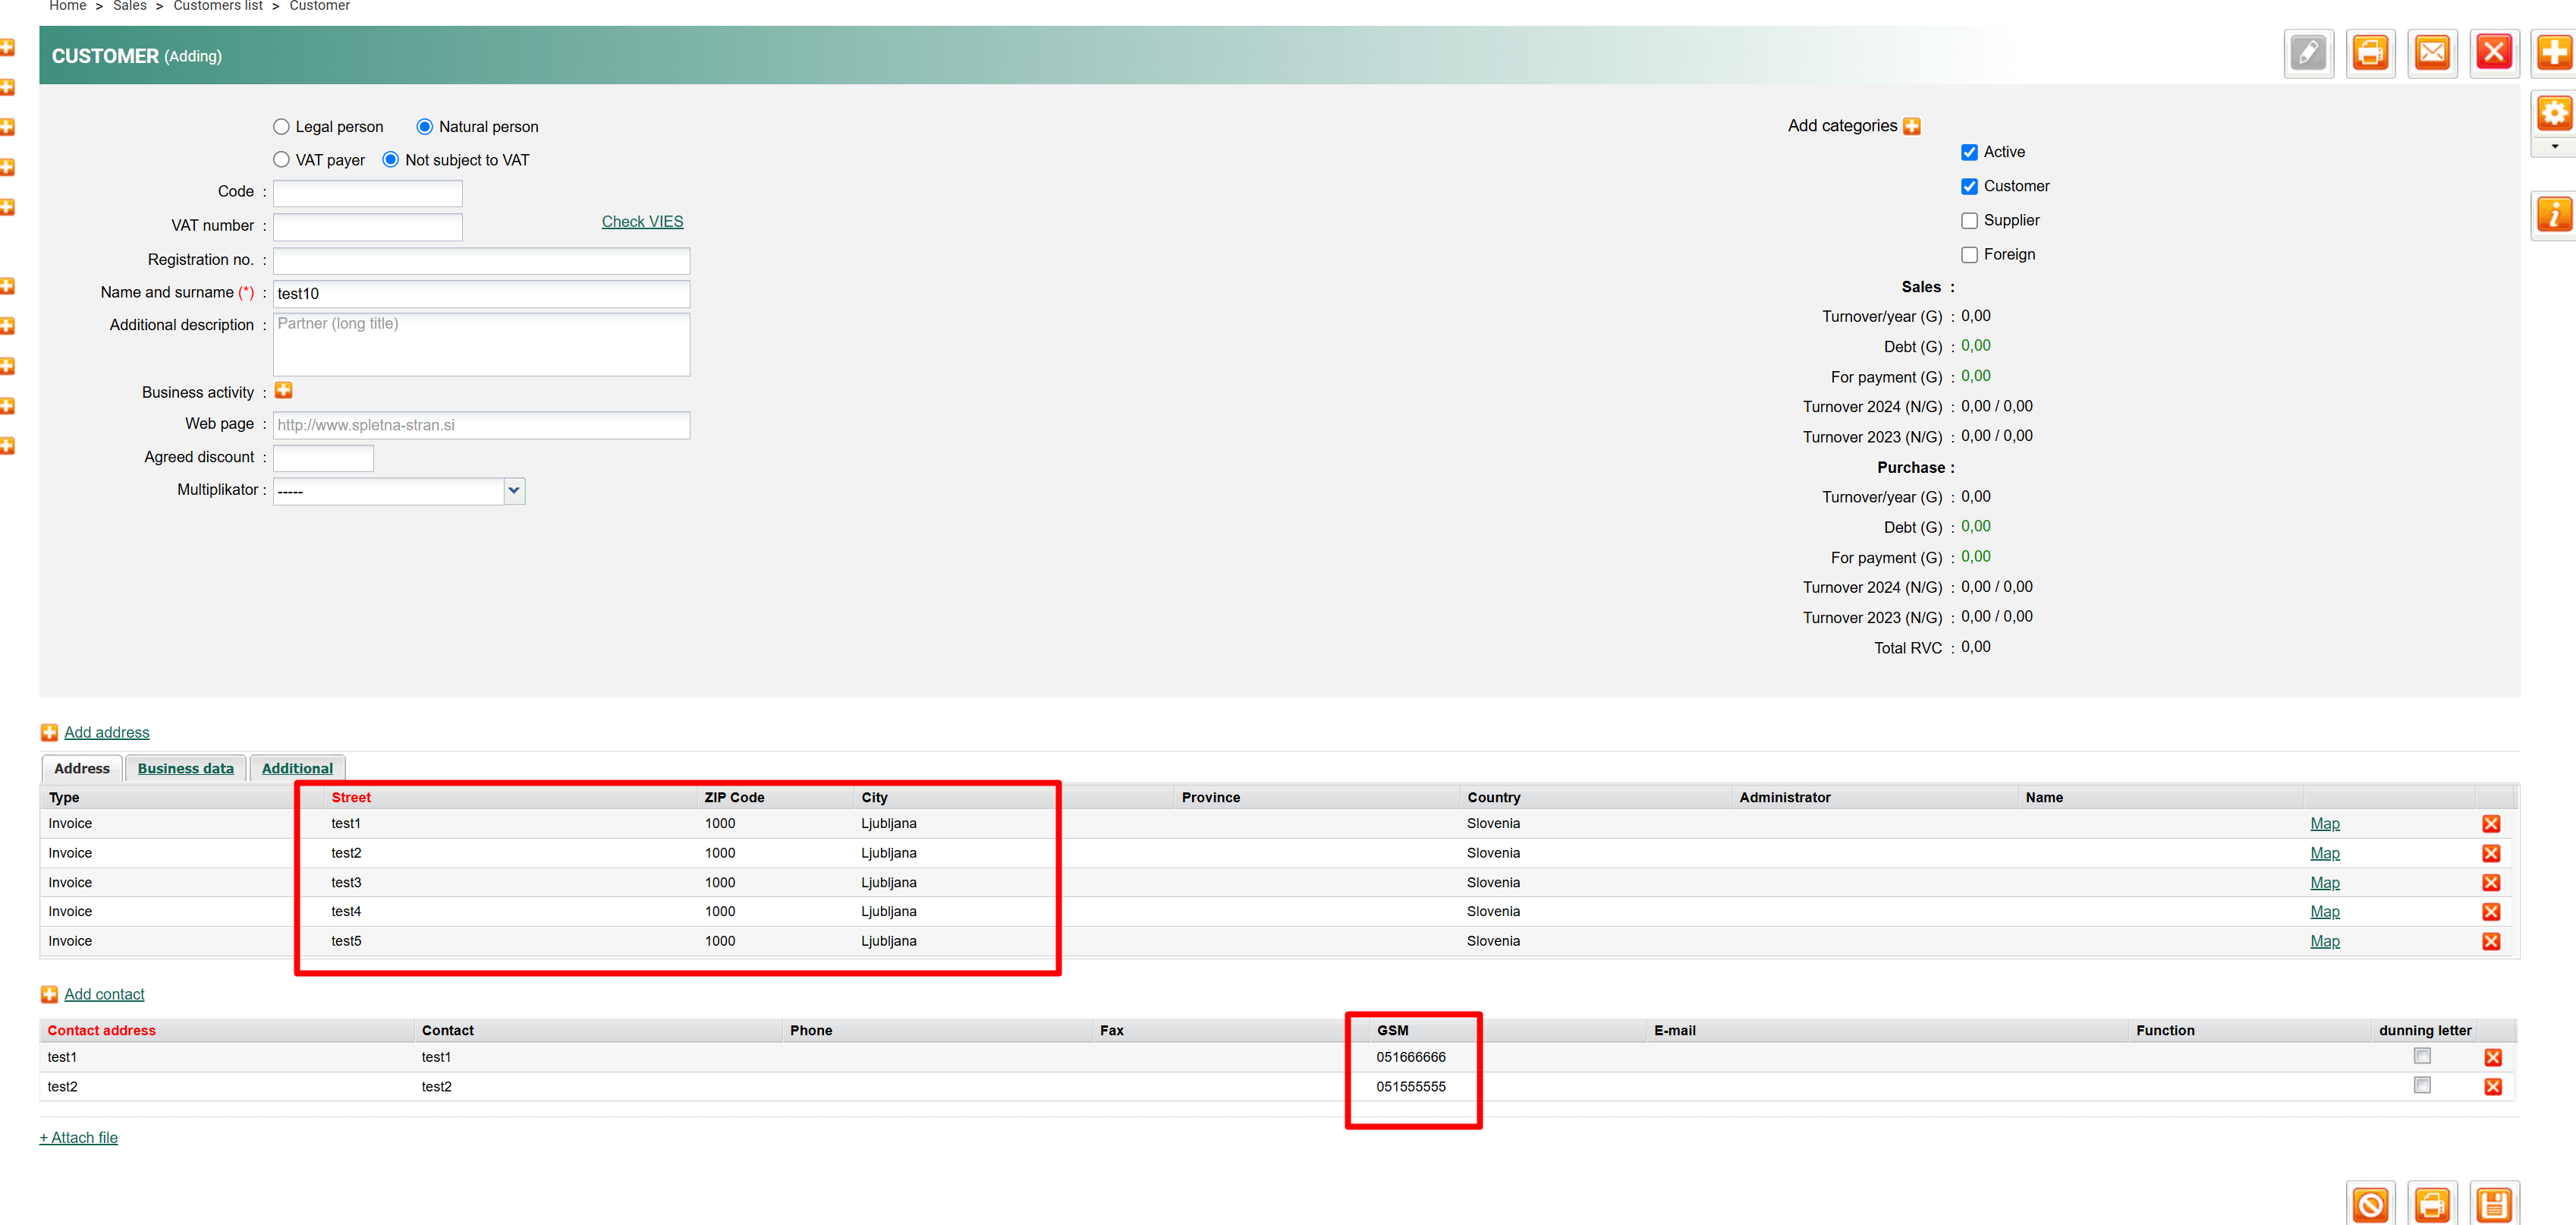Click the pencil edit icon in header
Screen dimensions: 2576x1225
2308,53
